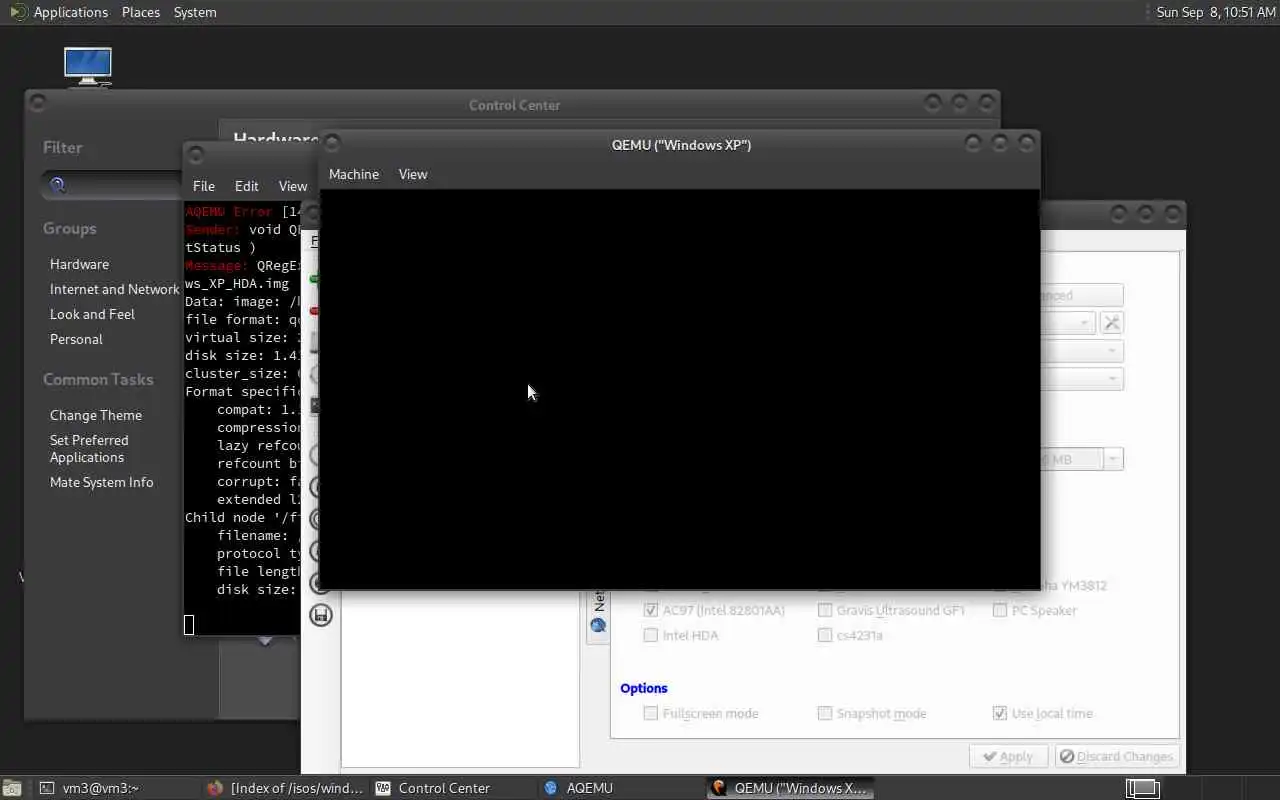Click Change Theme common task
The image size is (1280, 800).
pos(96,415)
